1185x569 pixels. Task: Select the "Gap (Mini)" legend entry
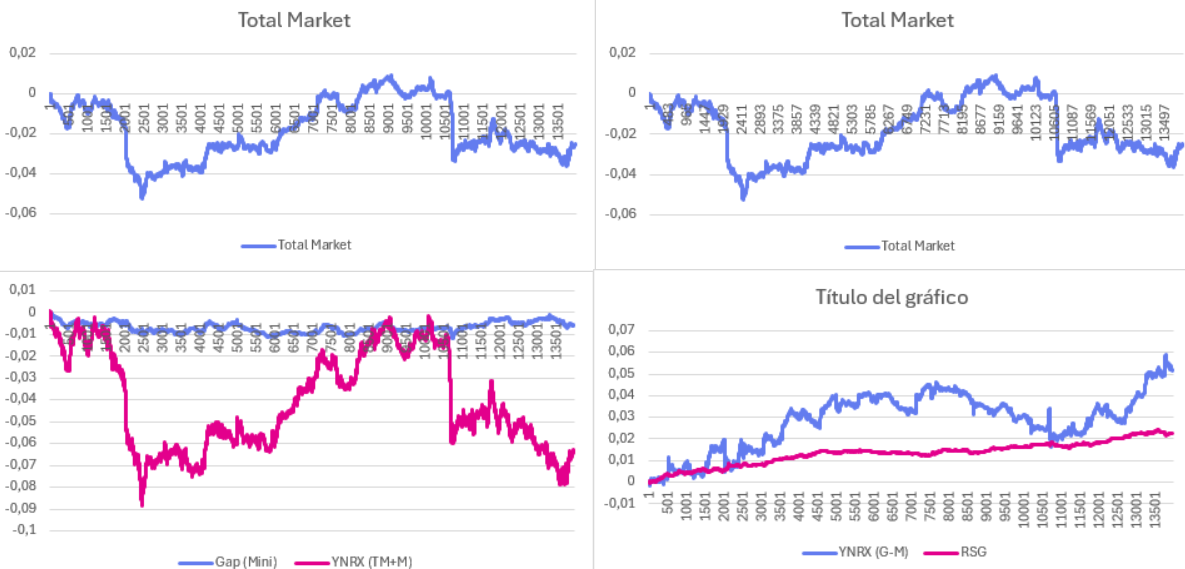pos(246,561)
